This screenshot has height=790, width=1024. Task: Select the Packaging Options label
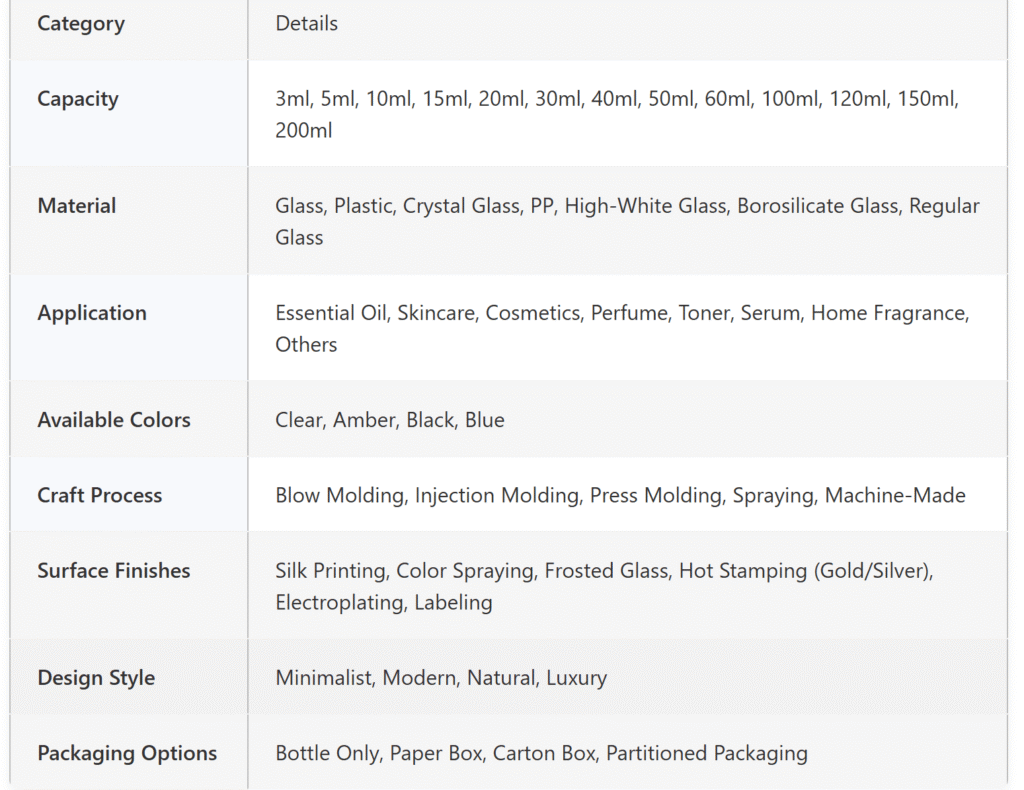point(127,753)
